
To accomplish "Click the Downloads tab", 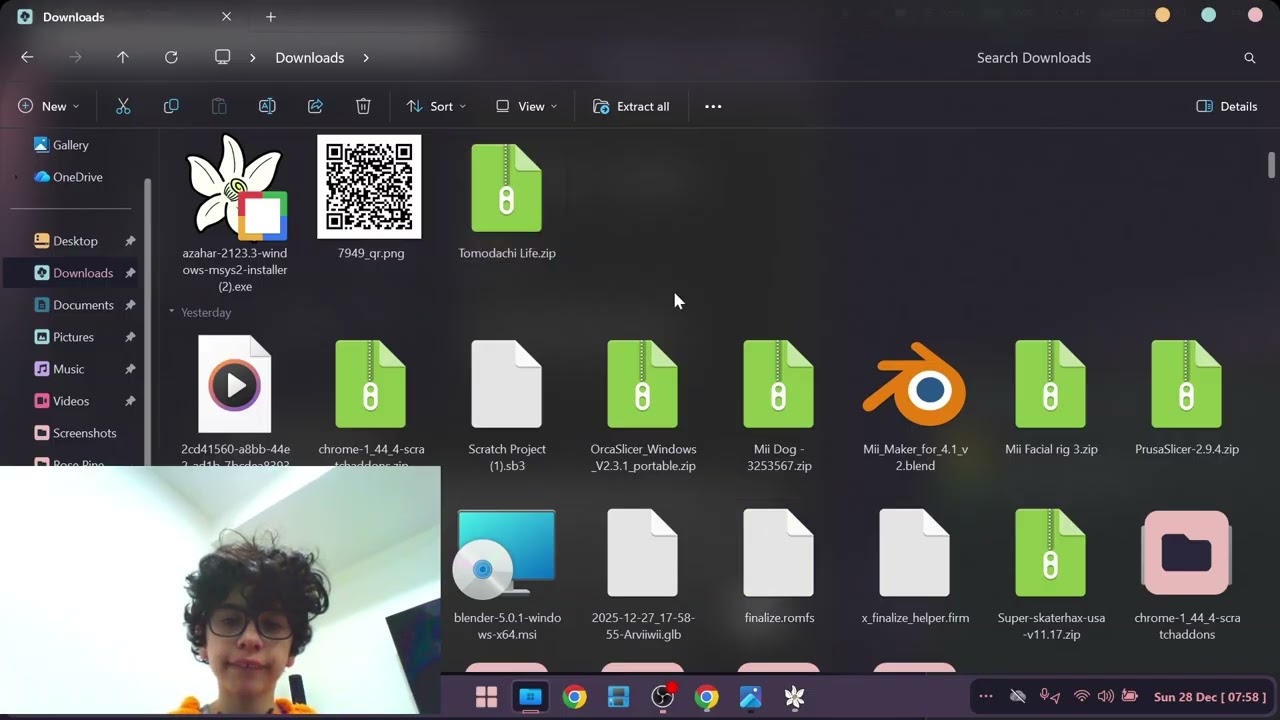I will pos(125,17).
